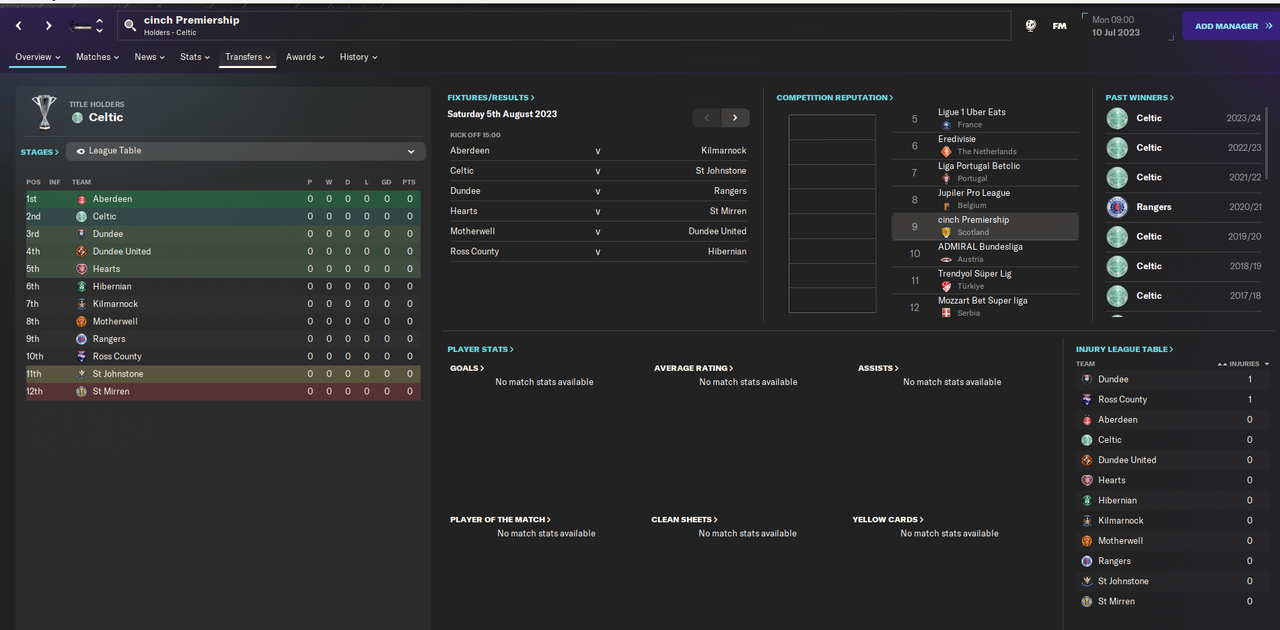Image resolution: width=1280 pixels, height=630 pixels.
Task: Click the cinch Premiership search field
Action: pos(562,26)
